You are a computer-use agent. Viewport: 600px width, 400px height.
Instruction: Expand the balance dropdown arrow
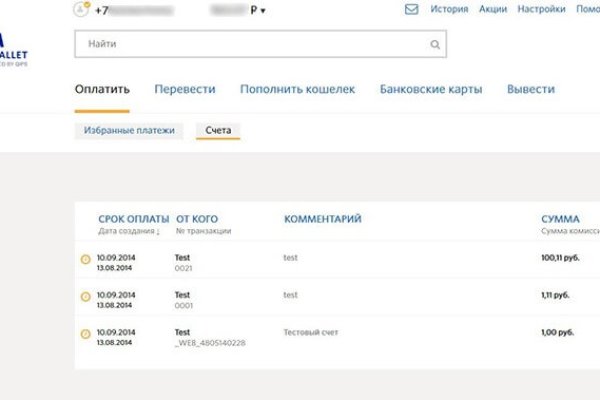coord(263,10)
